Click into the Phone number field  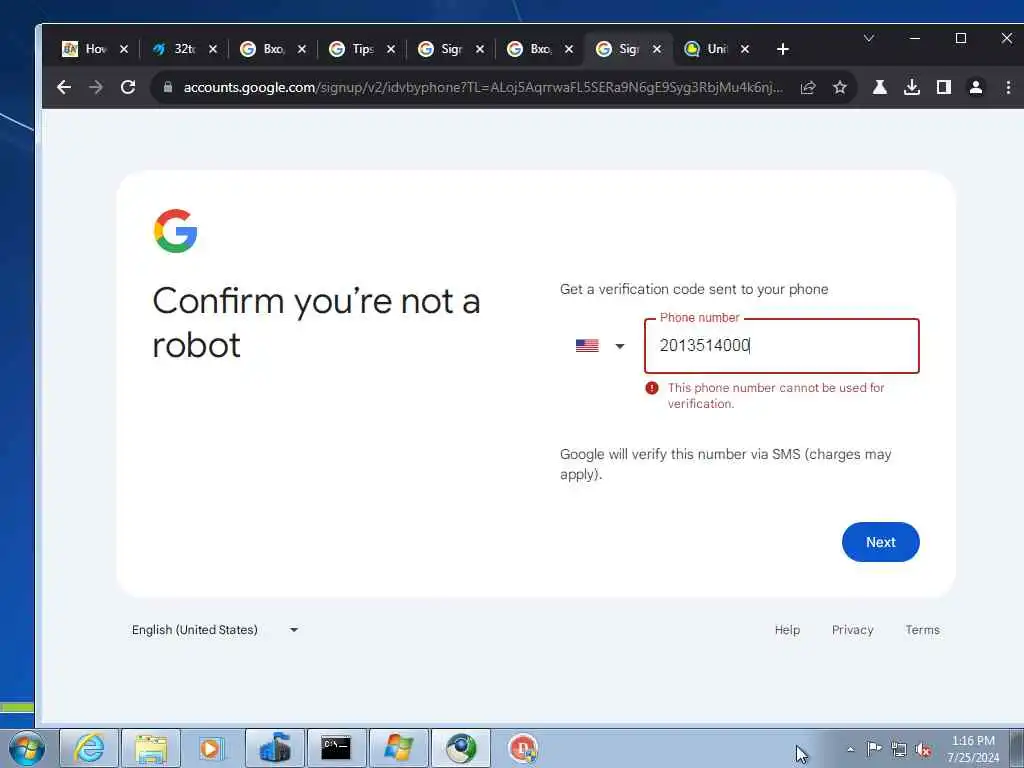[x=782, y=345]
